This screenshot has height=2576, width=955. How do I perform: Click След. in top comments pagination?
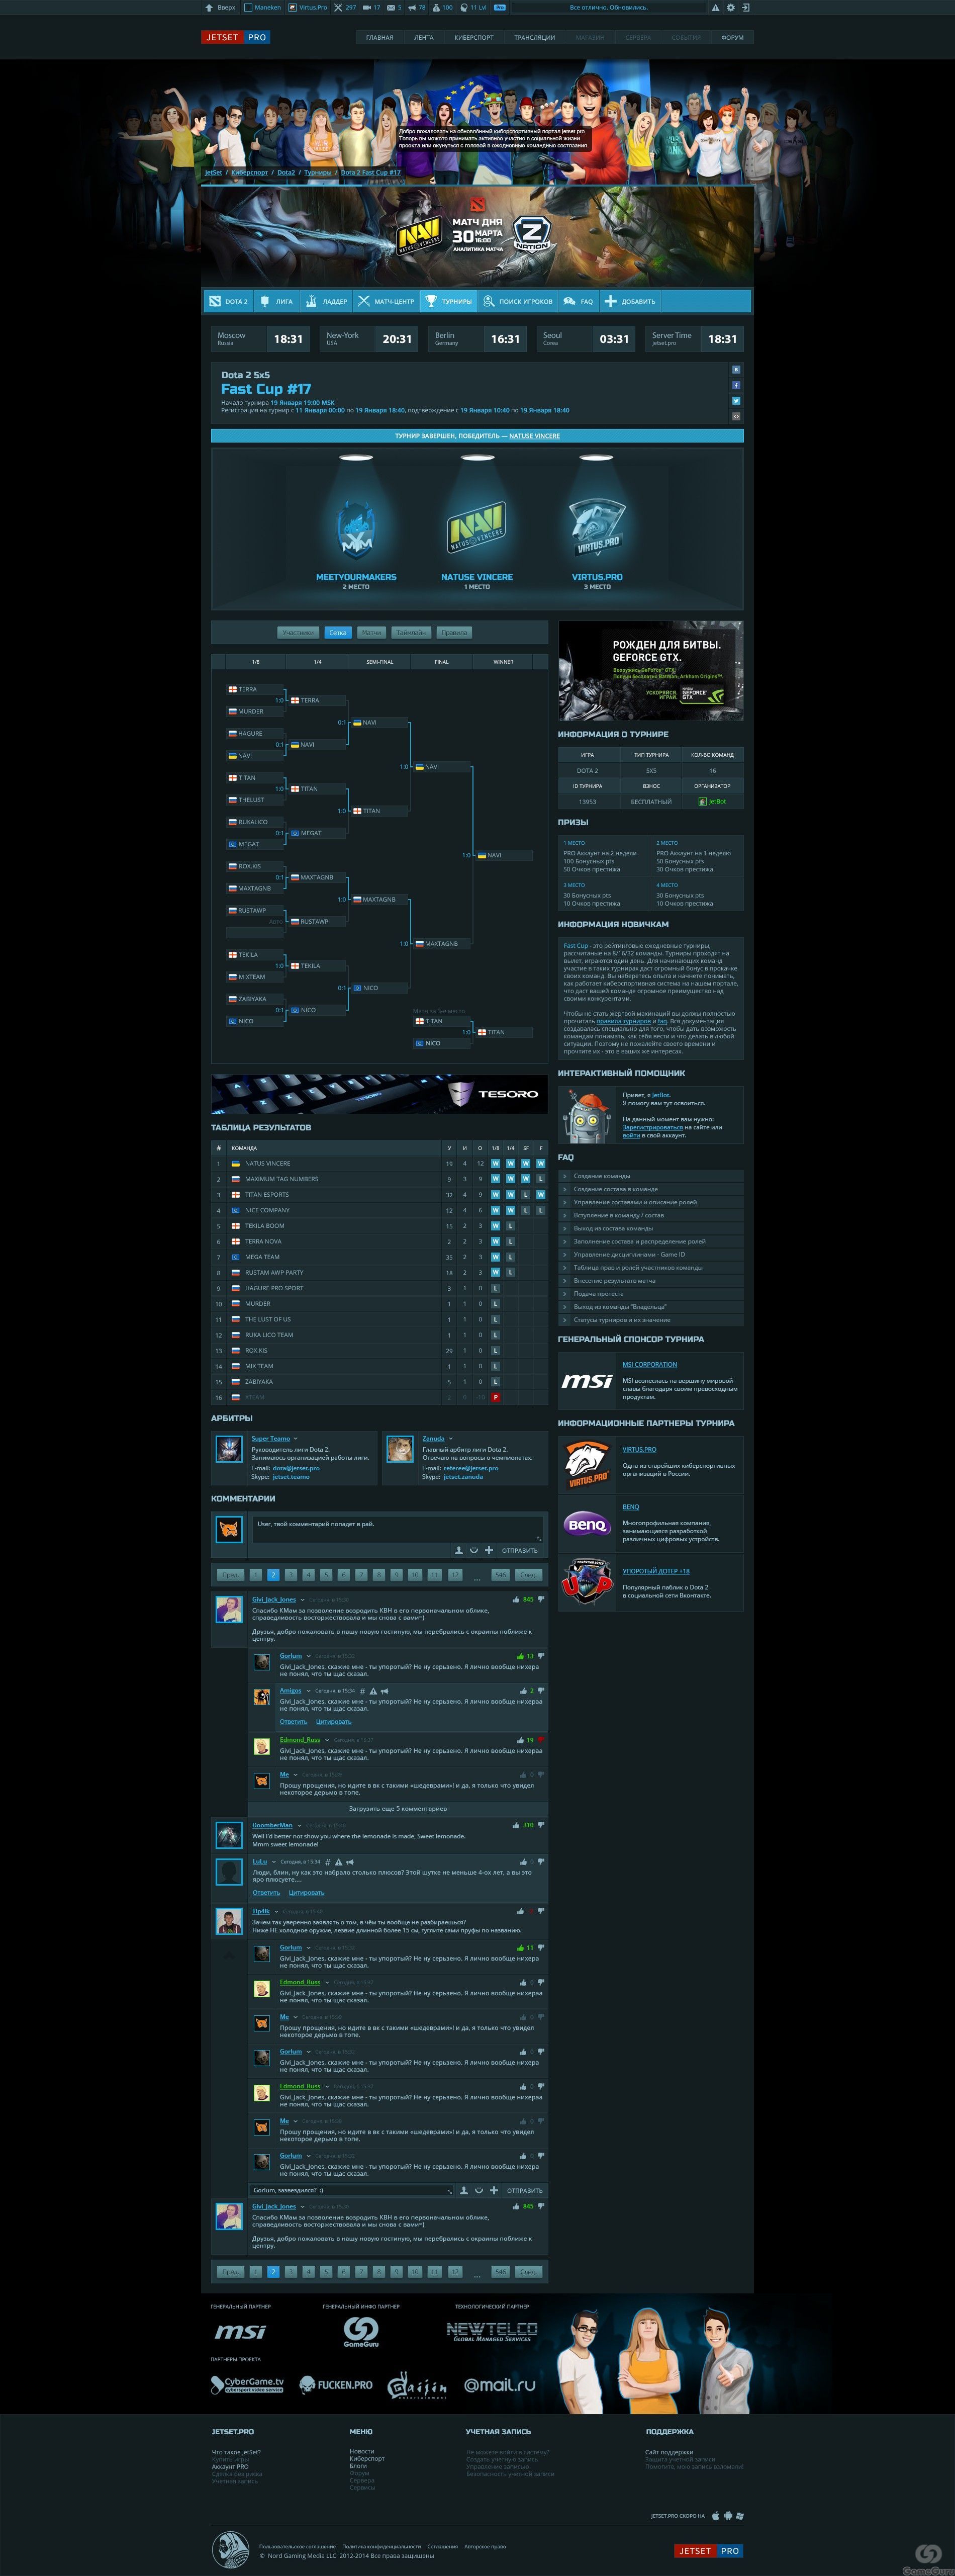pos(528,1574)
